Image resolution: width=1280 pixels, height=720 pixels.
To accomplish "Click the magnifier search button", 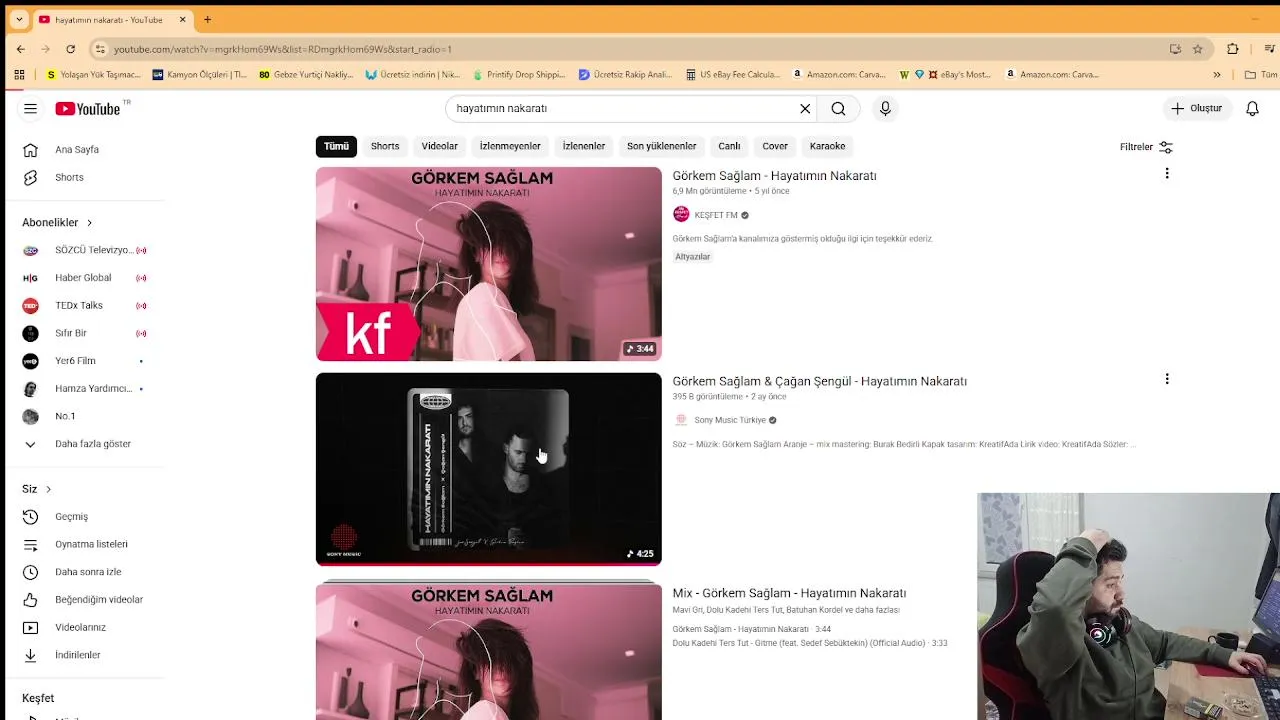I will tap(838, 108).
